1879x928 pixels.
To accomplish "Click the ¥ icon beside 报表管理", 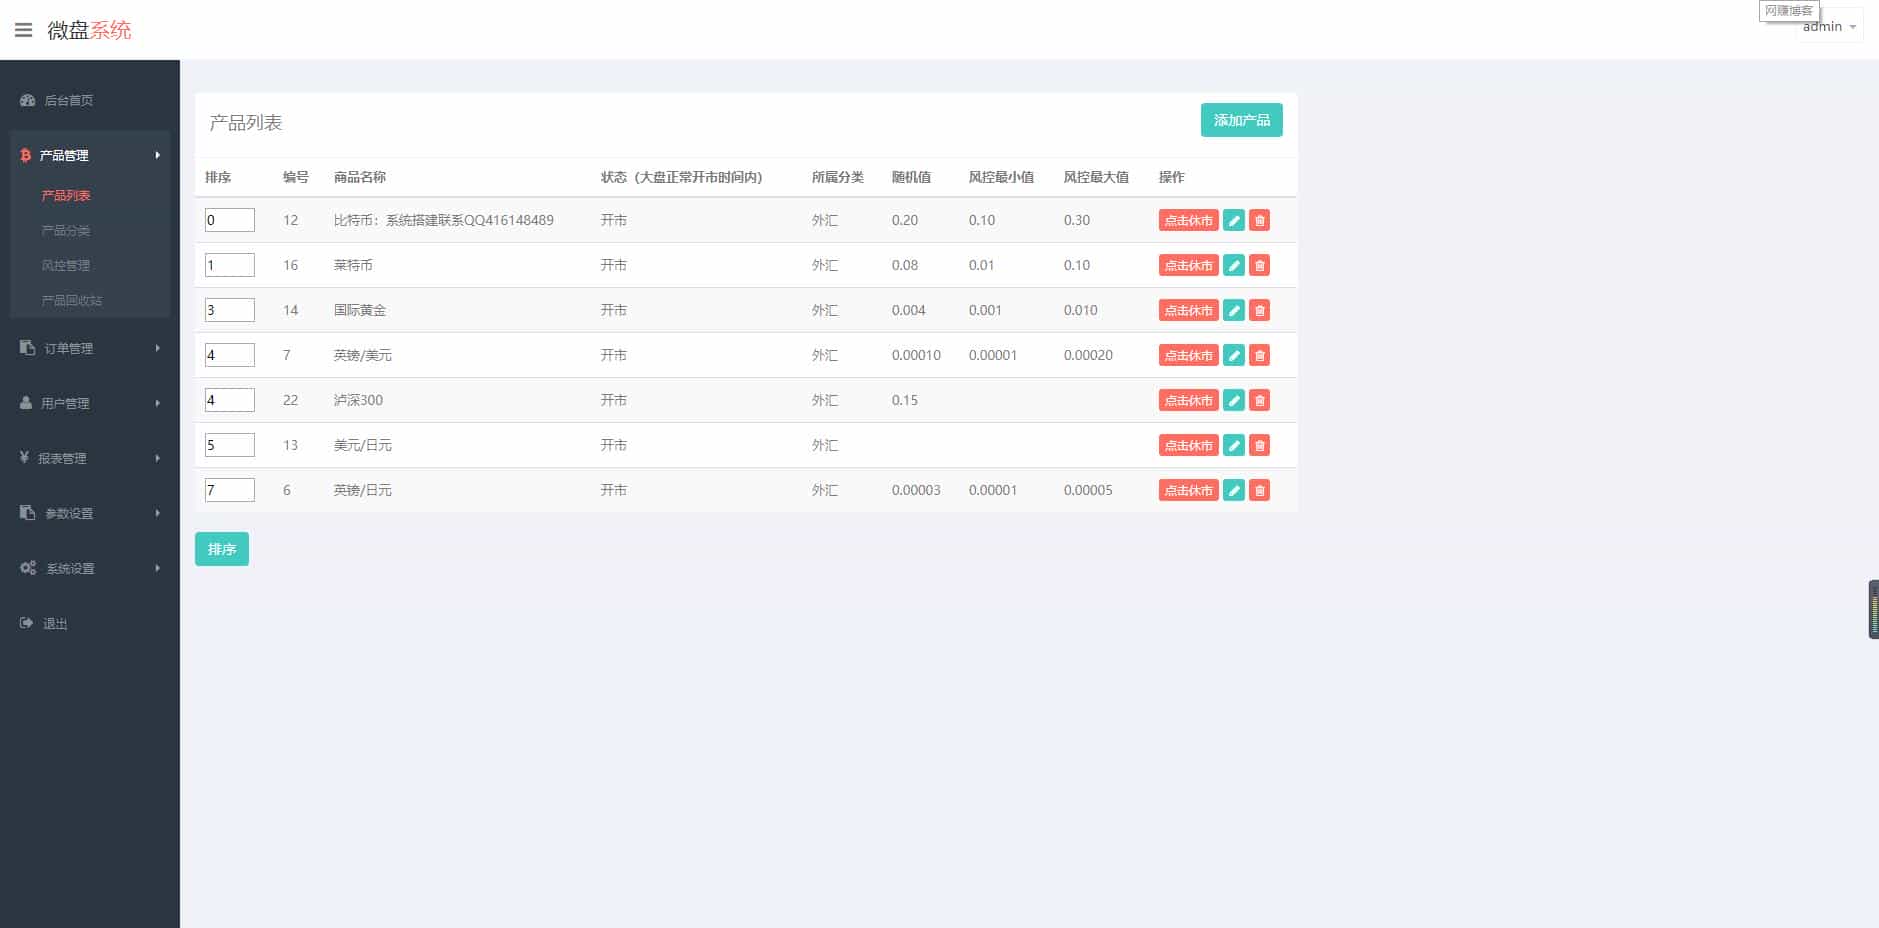I will tap(25, 458).
